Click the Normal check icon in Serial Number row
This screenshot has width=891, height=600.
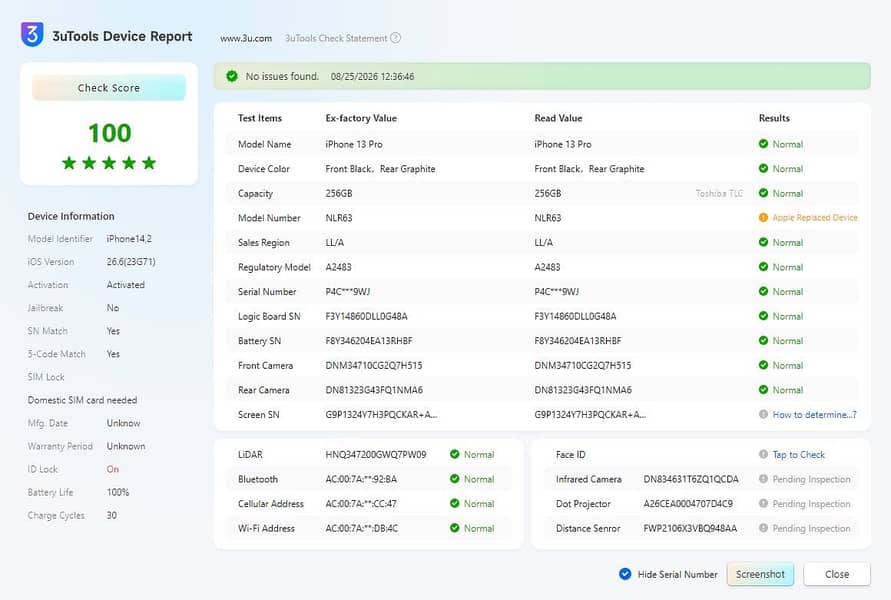pos(763,291)
